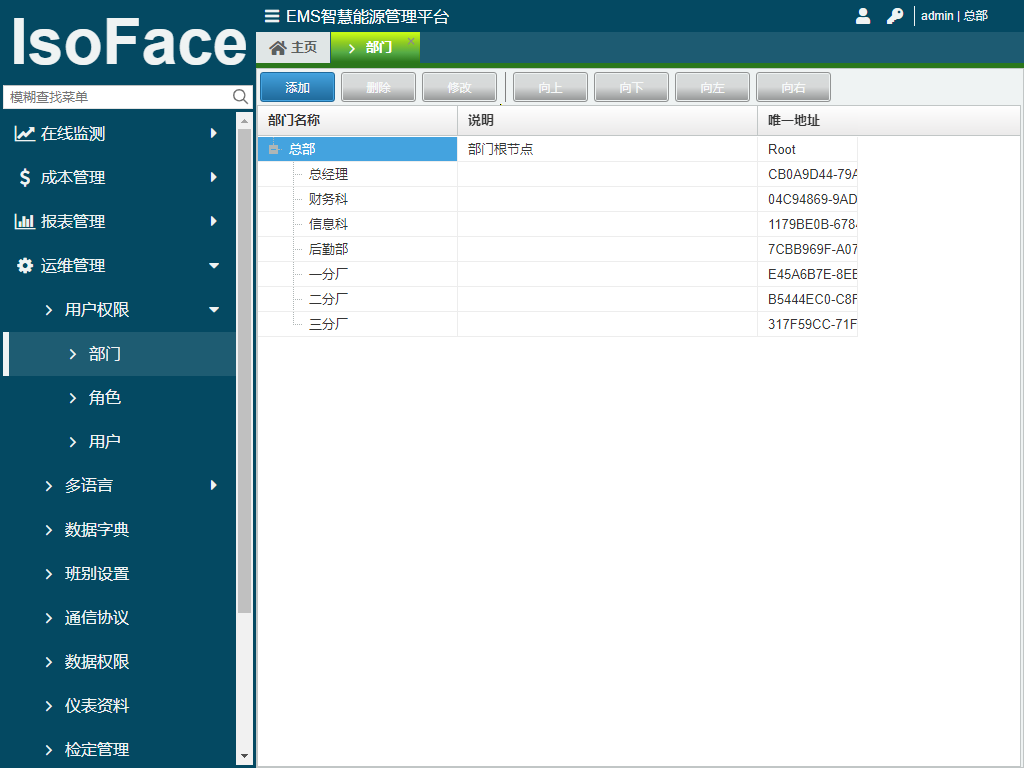This screenshot has width=1024, height=768.
Task: Collapse the 总部 tree node
Action: click(274, 150)
